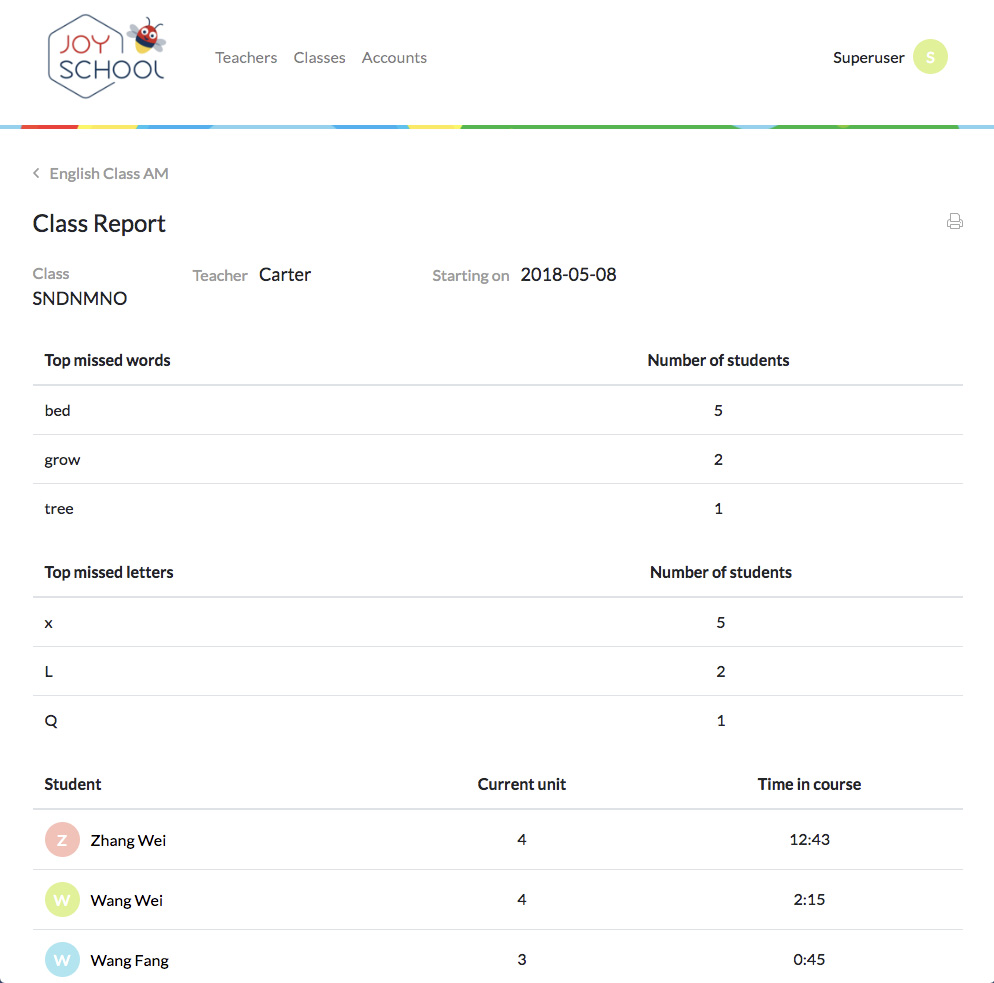Screen dimensions: 994x983
Task: Open Zhang Wei's student name link
Action: pyautogui.click(x=128, y=840)
